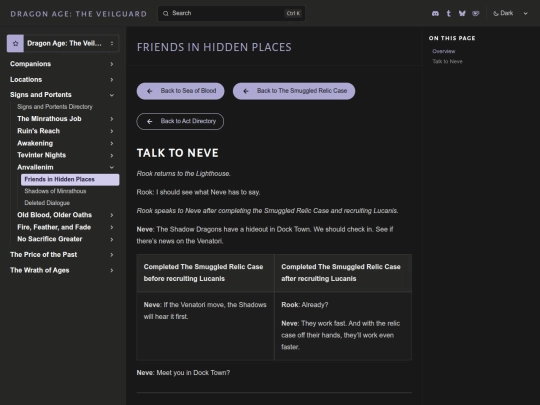Open Deleted Dialogue page
This screenshot has height=405, width=540.
tap(47, 203)
